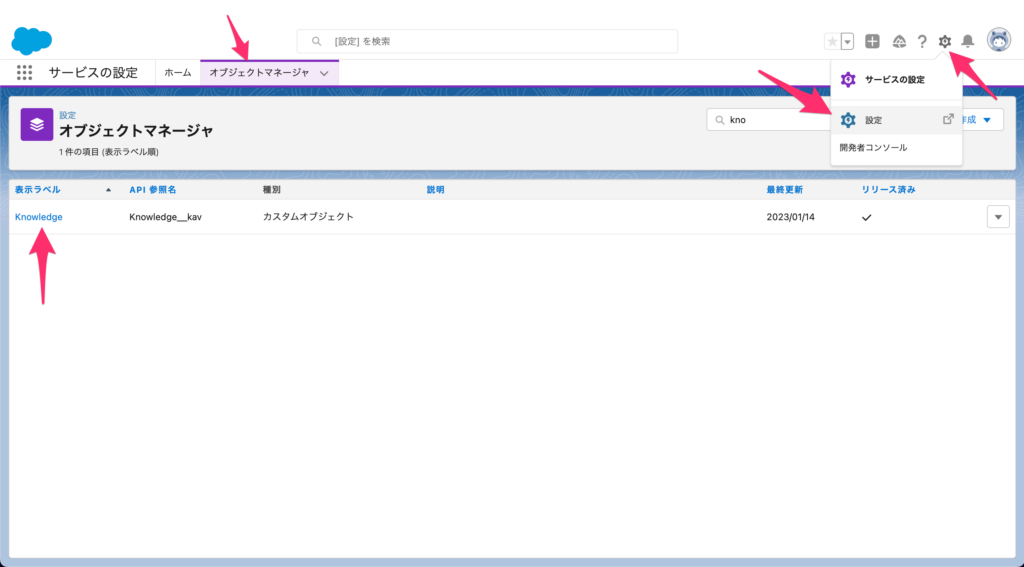Open the App Launcher grid icon

[x=25, y=73]
